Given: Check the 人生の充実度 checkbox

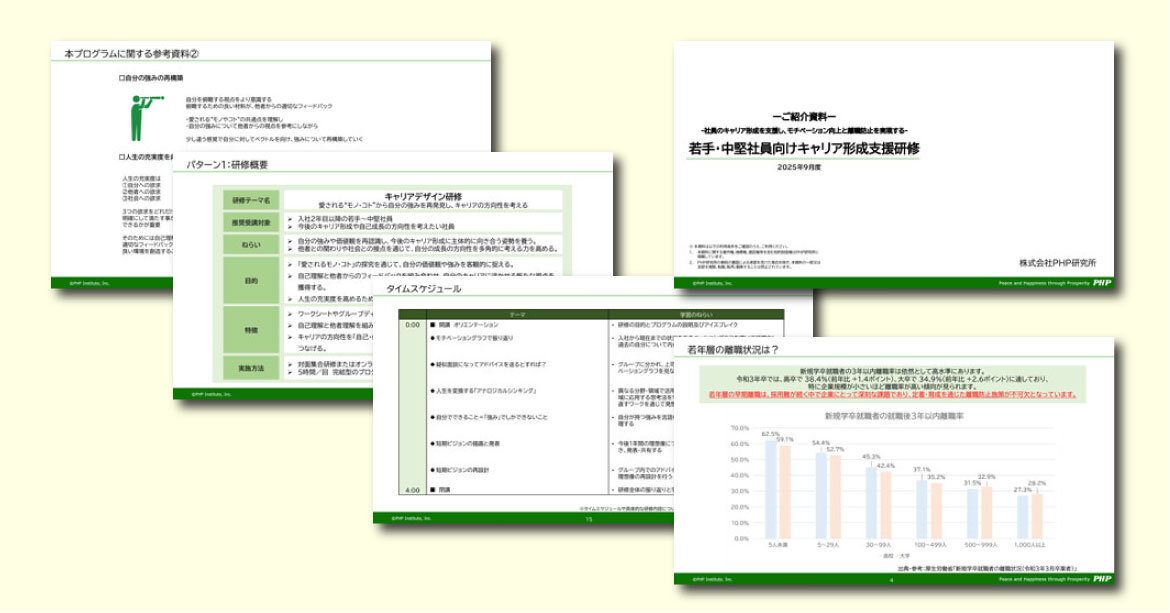Looking at the screenshot, I should pos(120,155).
